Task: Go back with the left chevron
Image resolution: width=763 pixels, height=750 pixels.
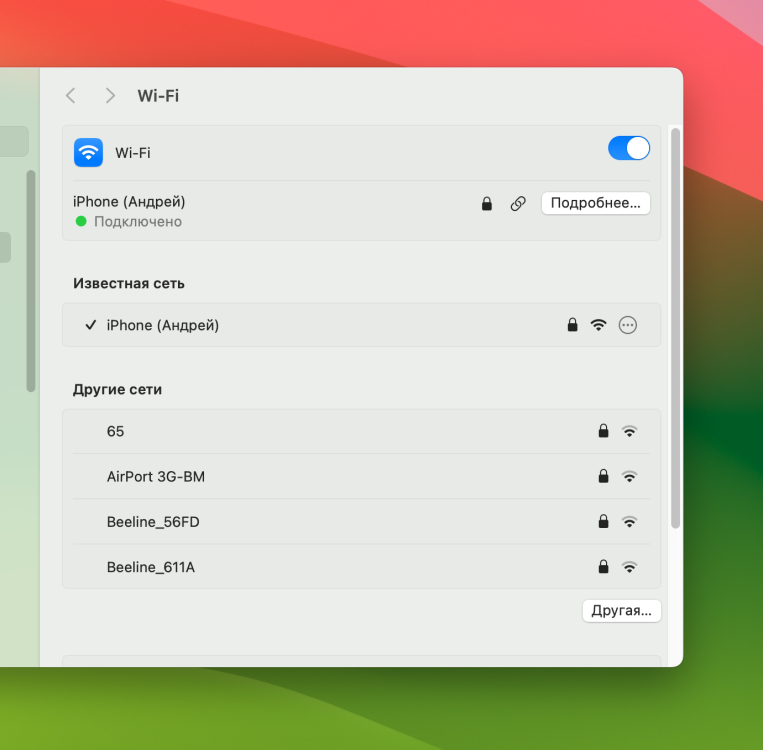Action: click(71, 96)
